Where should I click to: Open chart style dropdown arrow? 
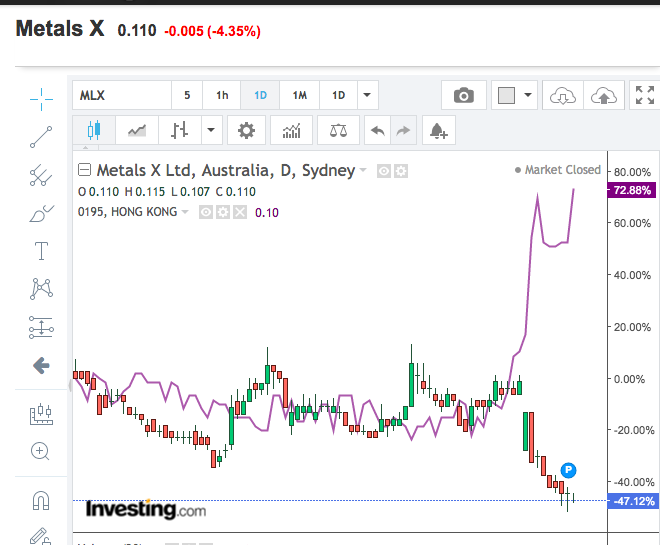[211, 130]
